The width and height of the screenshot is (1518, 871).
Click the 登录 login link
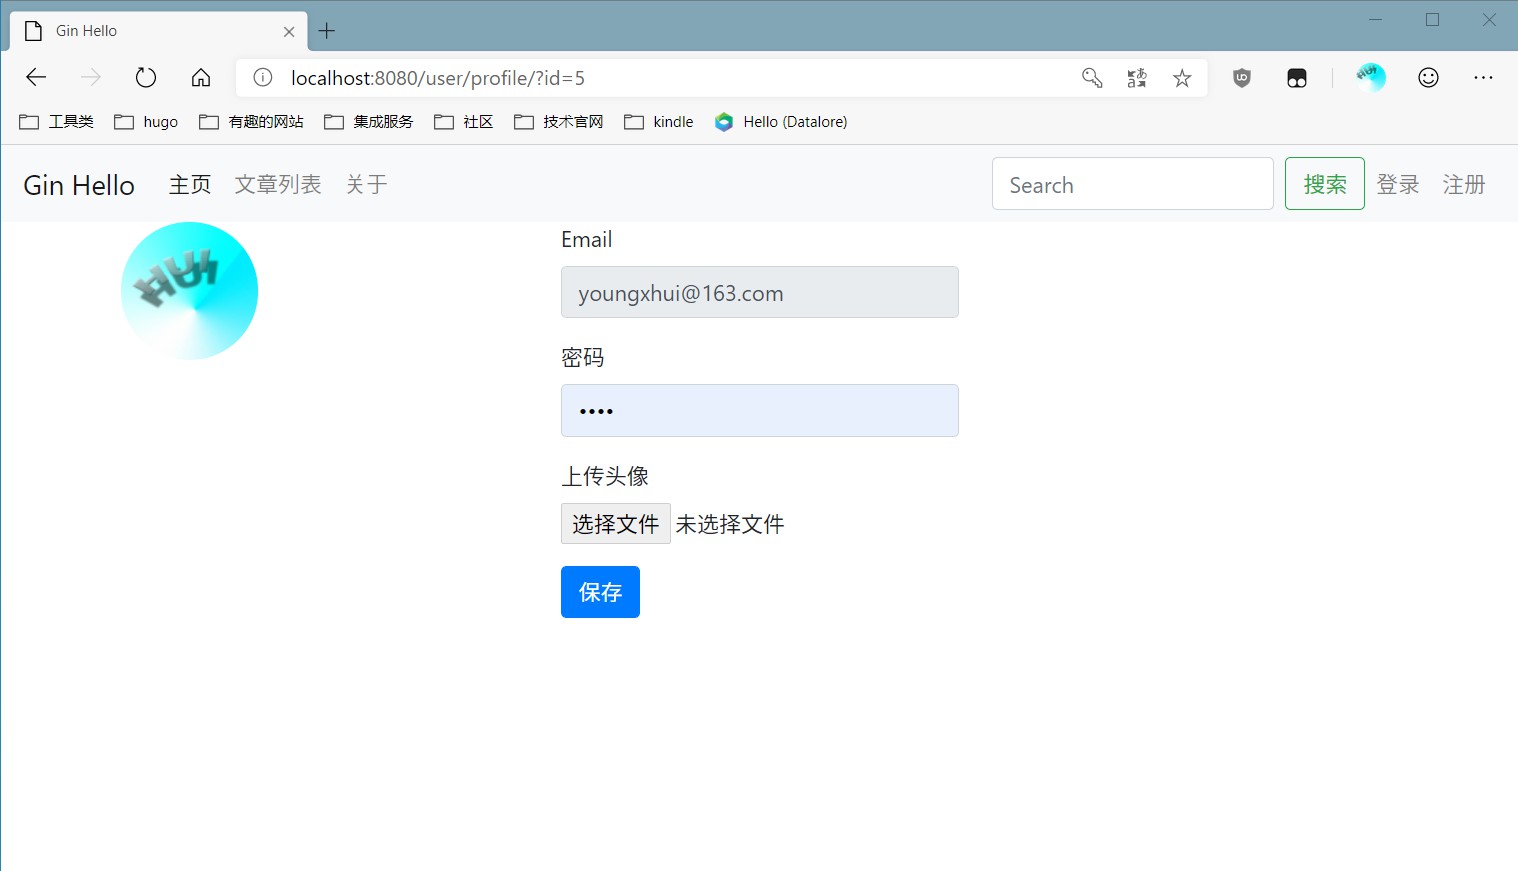pyautogui.click(x=1398, y=184)
